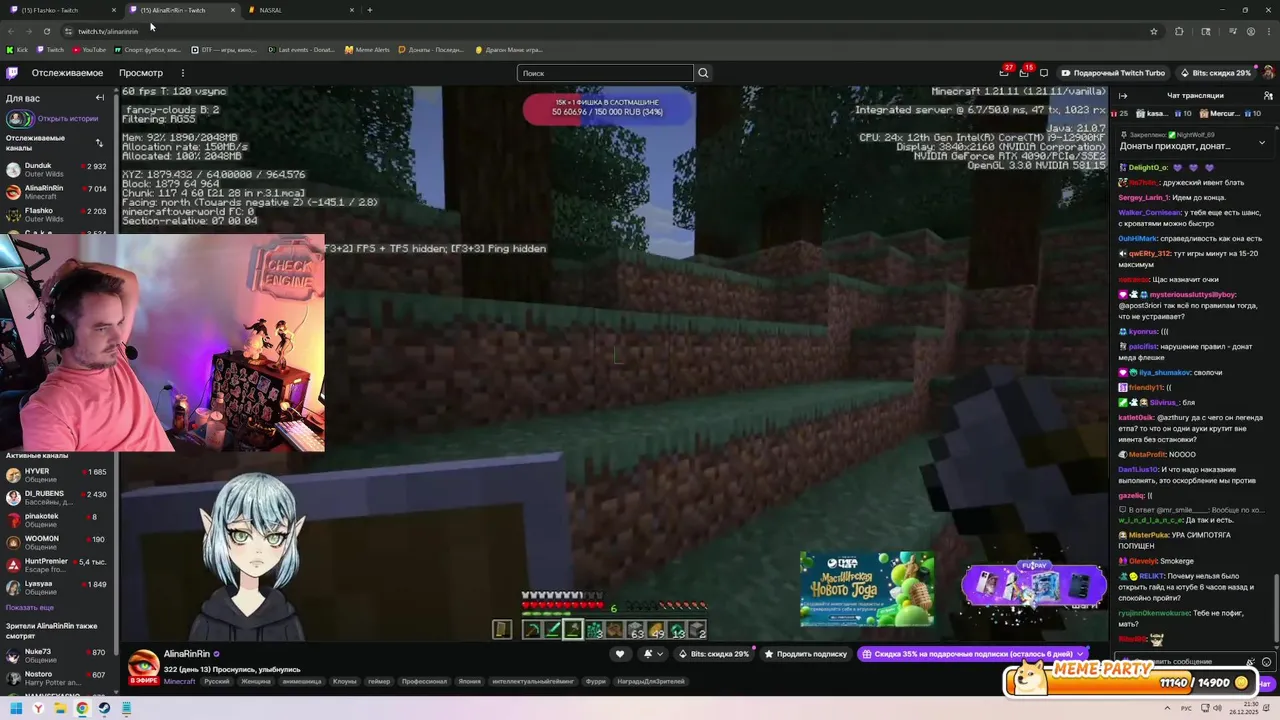
Task: Reload the page in the browser
Action: pyautogui.click(x=46, y=31)
